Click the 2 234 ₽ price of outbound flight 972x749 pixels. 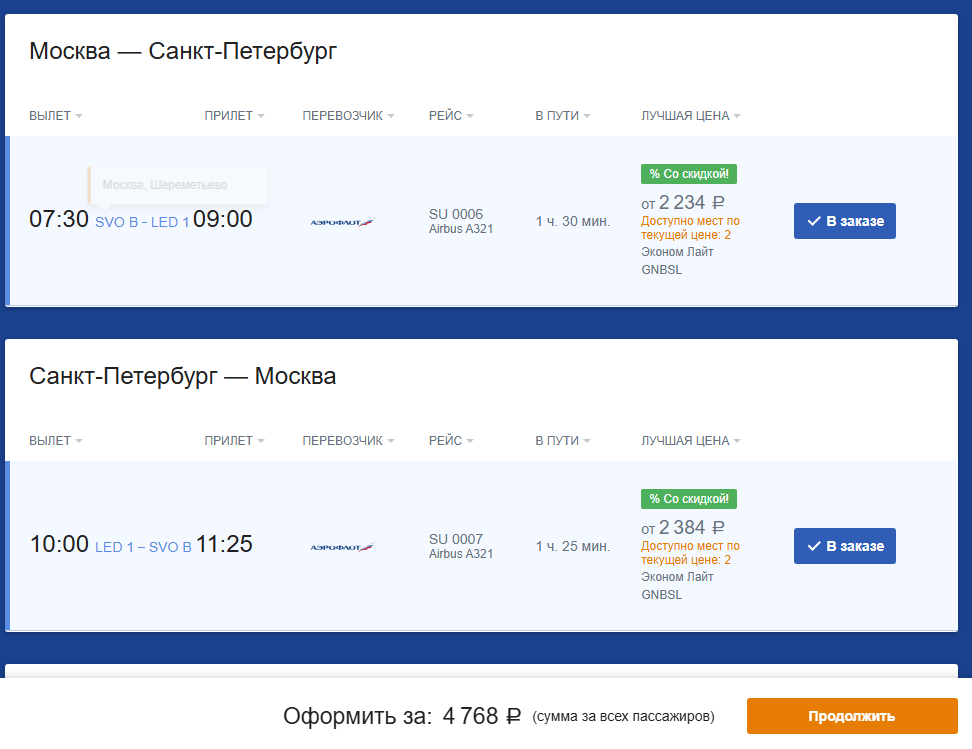691,203
